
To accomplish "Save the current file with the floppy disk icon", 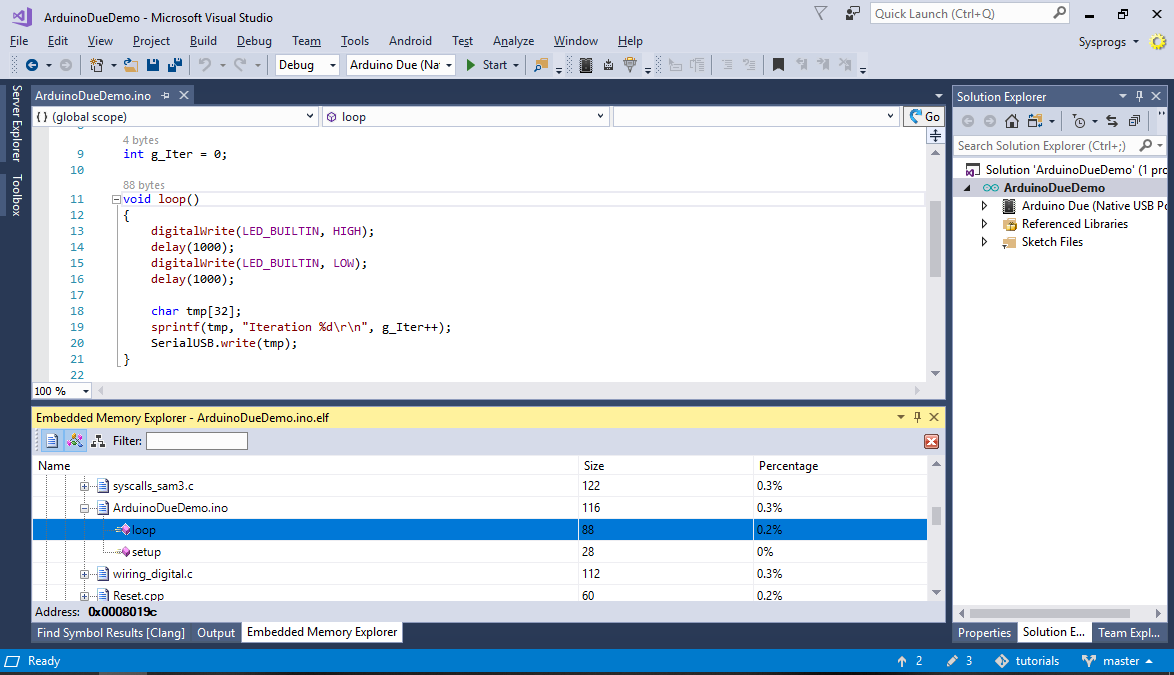I will 153,65.
